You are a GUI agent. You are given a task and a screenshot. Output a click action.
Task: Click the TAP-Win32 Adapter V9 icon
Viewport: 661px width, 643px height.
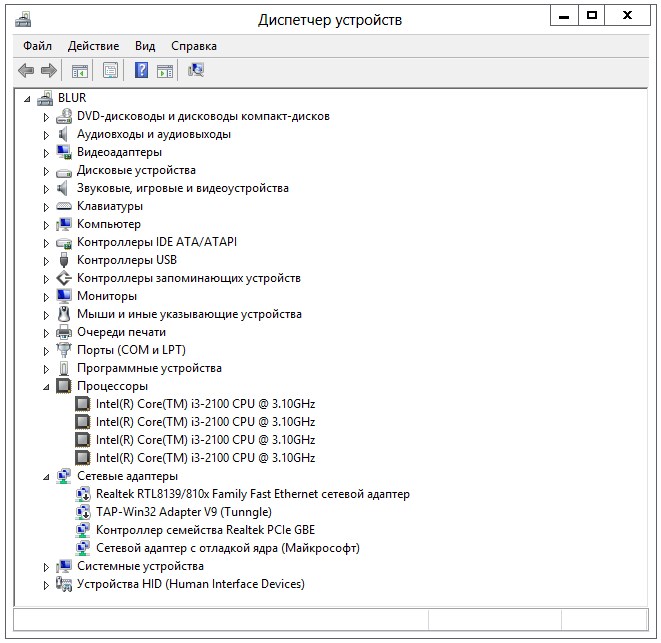83,512
